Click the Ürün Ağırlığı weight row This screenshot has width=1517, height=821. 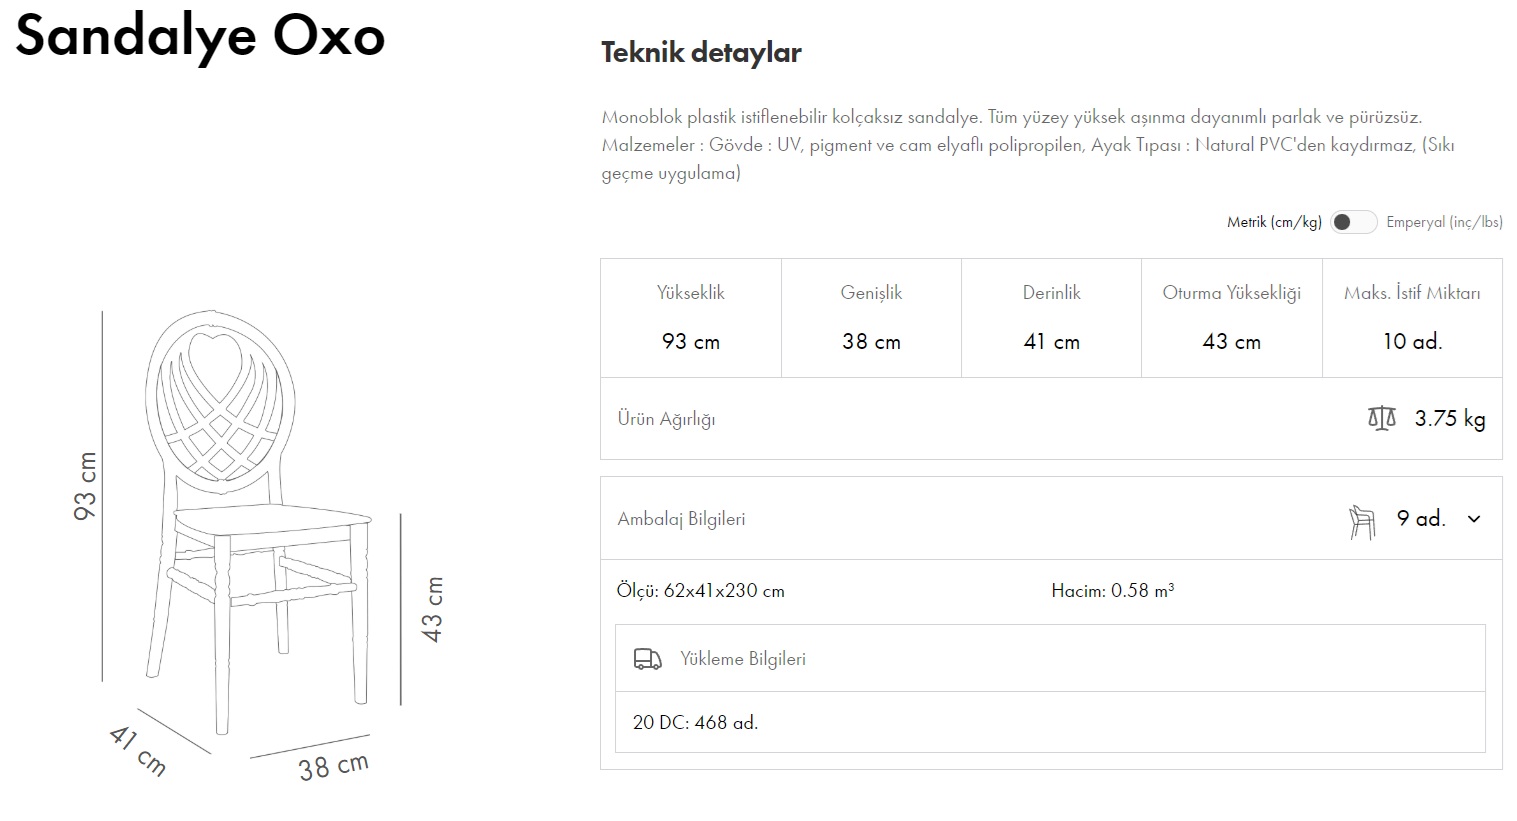tap(1050, 419)
